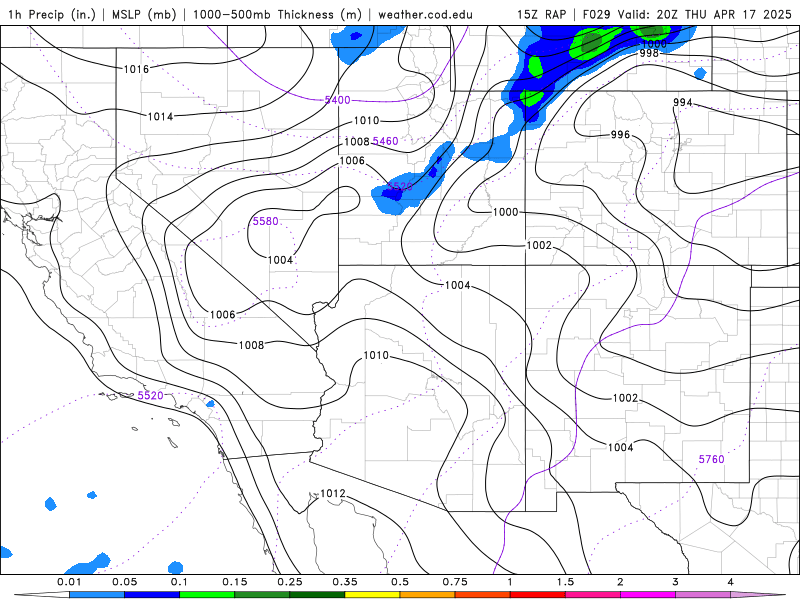Click the dark green 0.25 legend swatch
Image resolution: width=800 pixels, height=600 pixels.
pyautogui.click(x=317, y=595)
